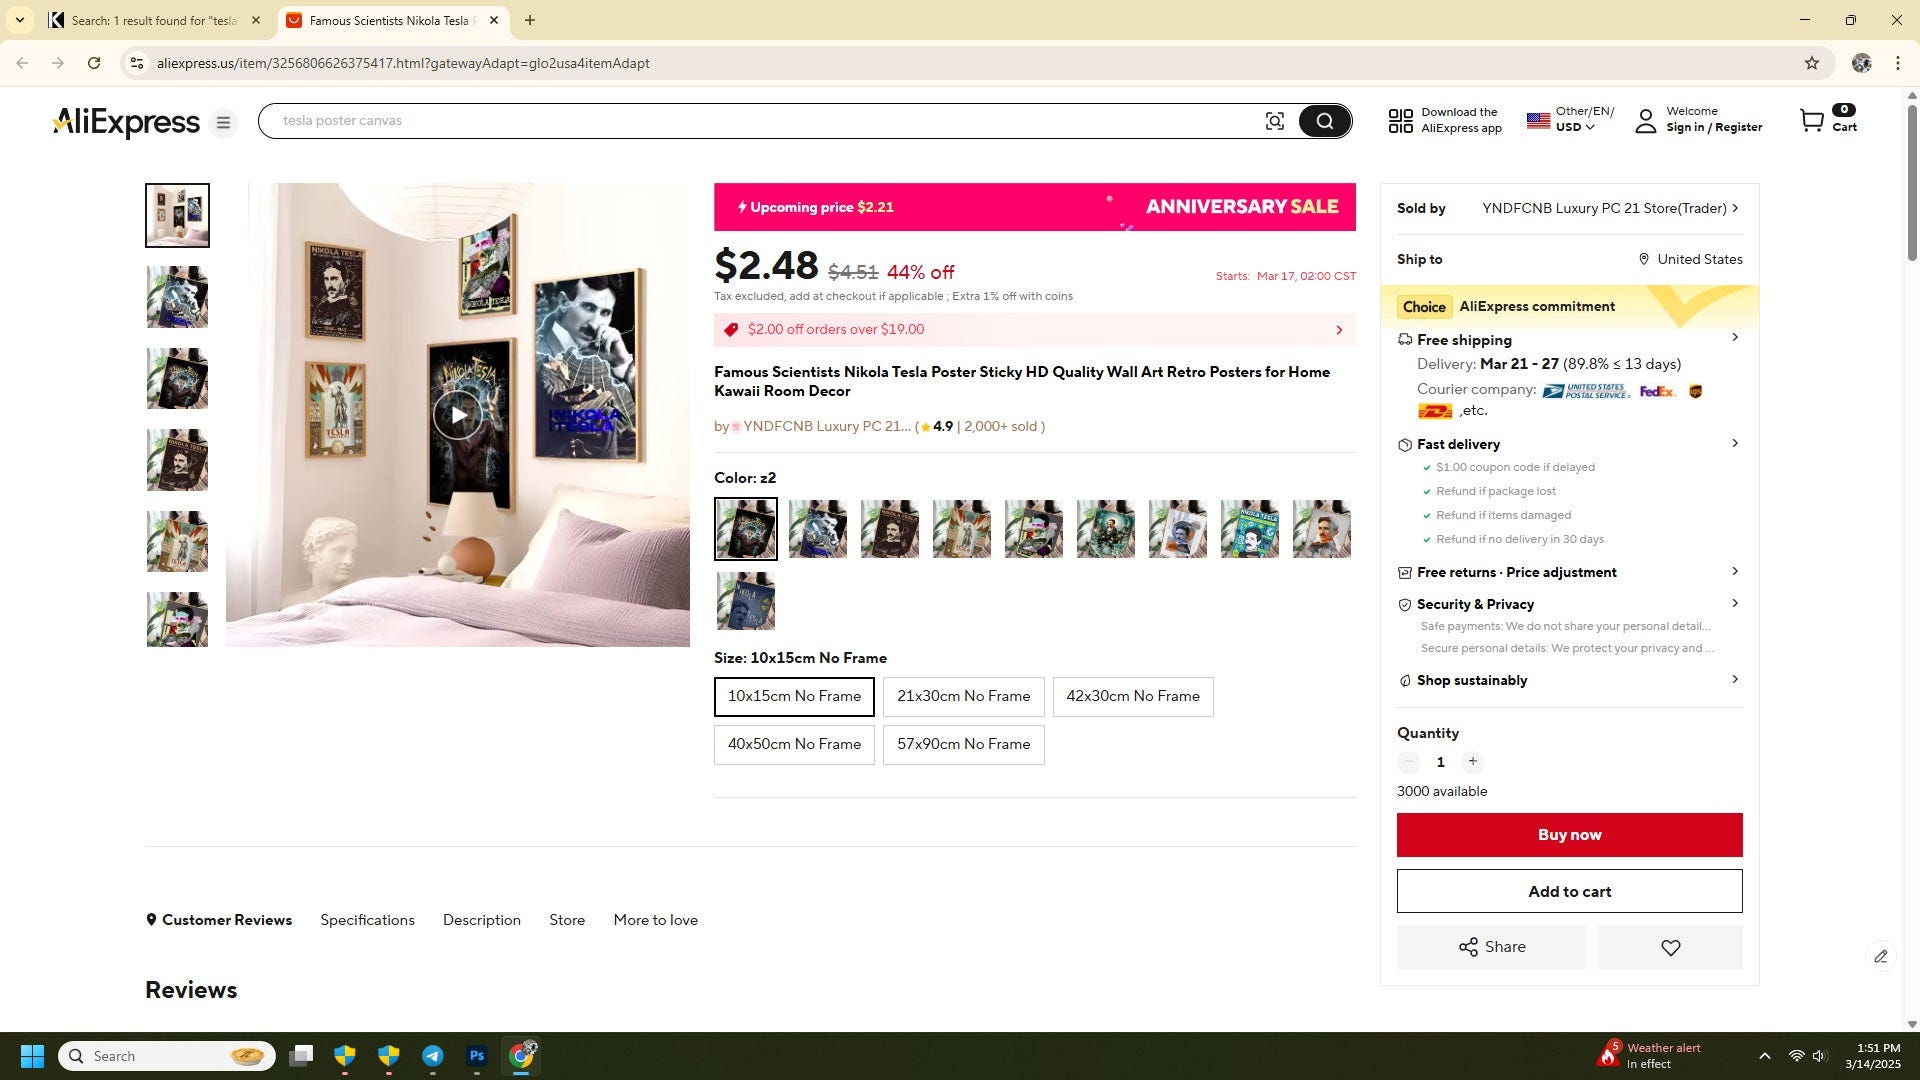This screenshot has width=1920, height=1080.
Task: Choose 40x50cm No Frame size option
Action: coord(794,745)
